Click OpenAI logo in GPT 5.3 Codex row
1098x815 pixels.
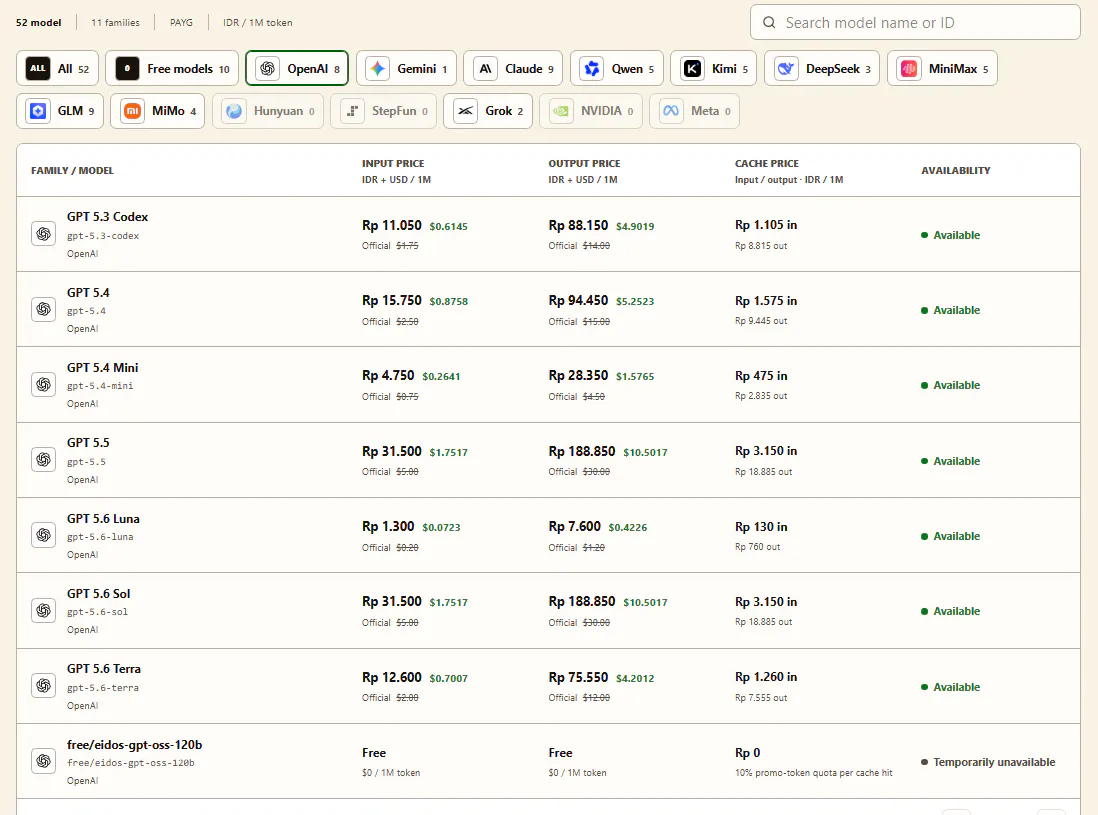tap(43, 234)
